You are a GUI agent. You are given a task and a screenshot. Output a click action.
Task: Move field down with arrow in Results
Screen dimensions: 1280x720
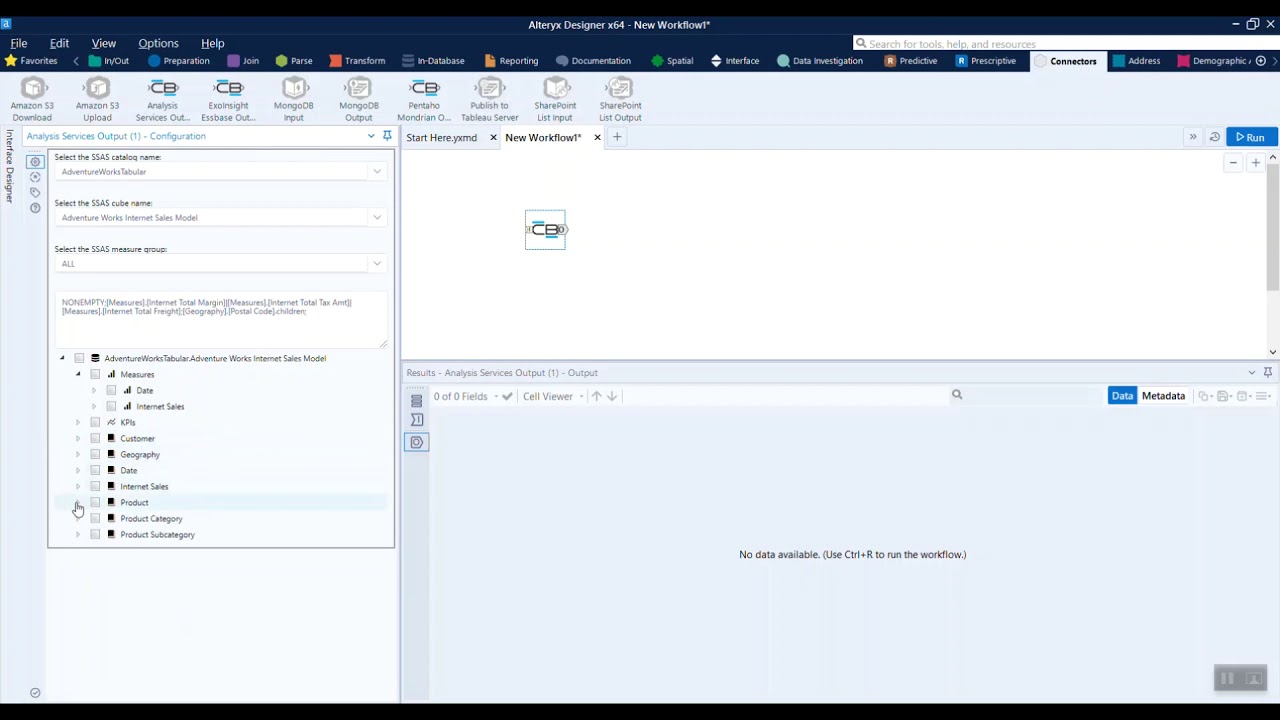pyautogui.click(x=612, y=396)
